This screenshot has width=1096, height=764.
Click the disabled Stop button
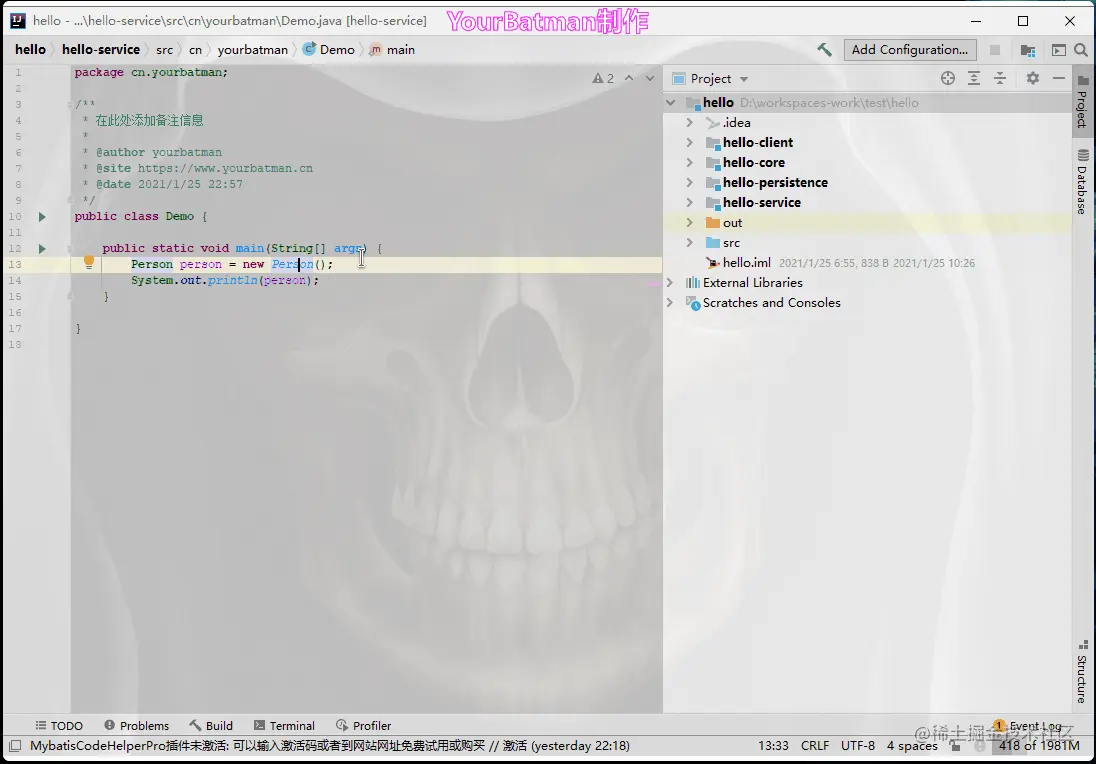pyautogui.click(x=995, y=50)
